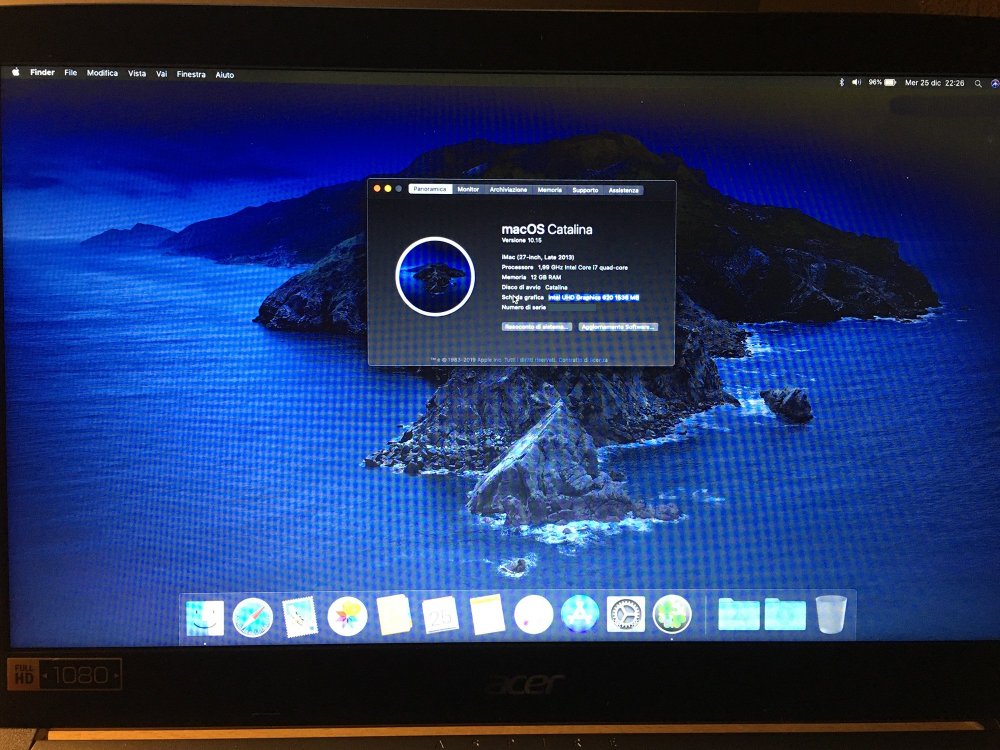This screenshot has width=1000, height=750.
Task: Click the Resoconto di sistema button
Action: click(536, 327)
